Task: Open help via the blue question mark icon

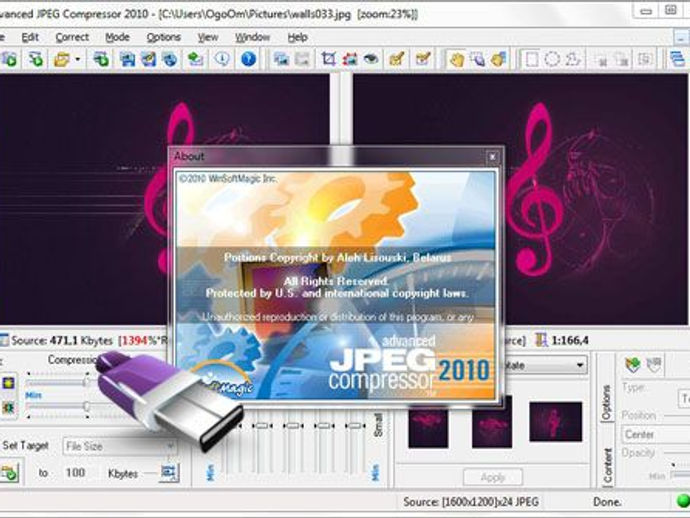Action: 249,59
